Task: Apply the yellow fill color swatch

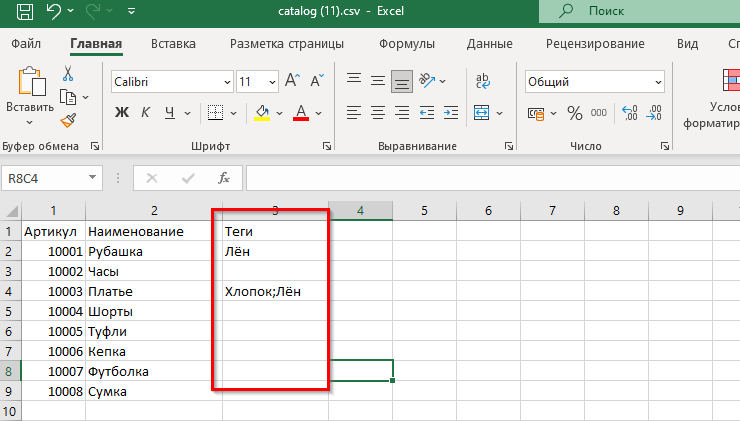Action: [x=262, y=113]
